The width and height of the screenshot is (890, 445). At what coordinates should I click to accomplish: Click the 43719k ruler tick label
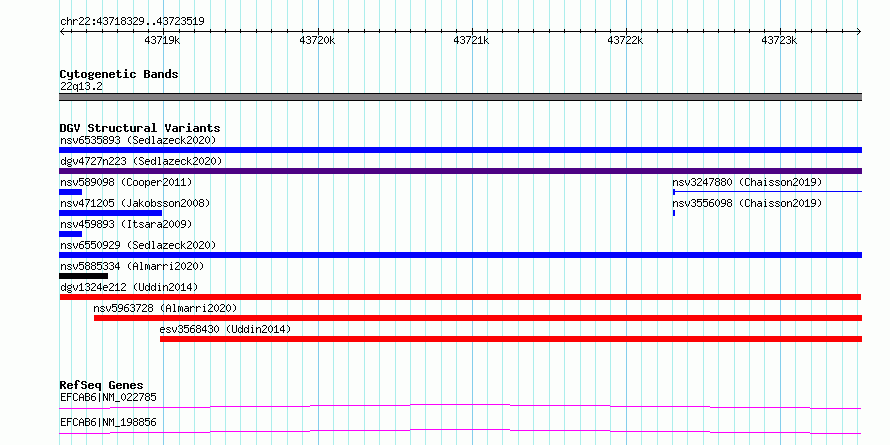(x=163, y=41)
